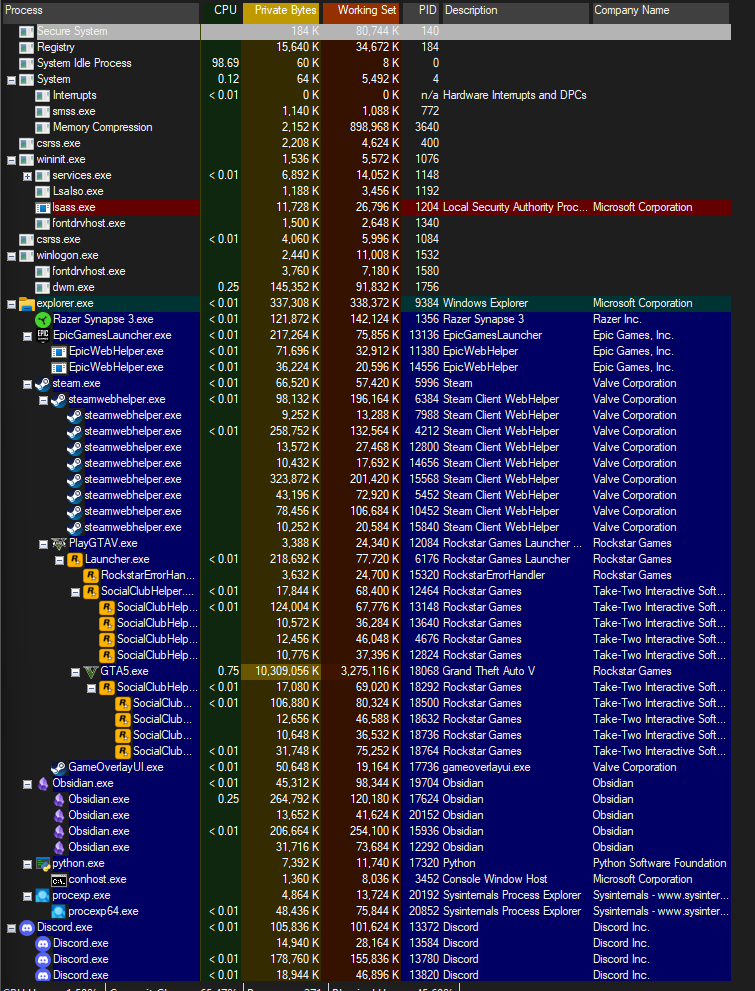Viewport: 755px width, 991px height.
Task: Select the Lsalso.exe process
Action: 365,191
